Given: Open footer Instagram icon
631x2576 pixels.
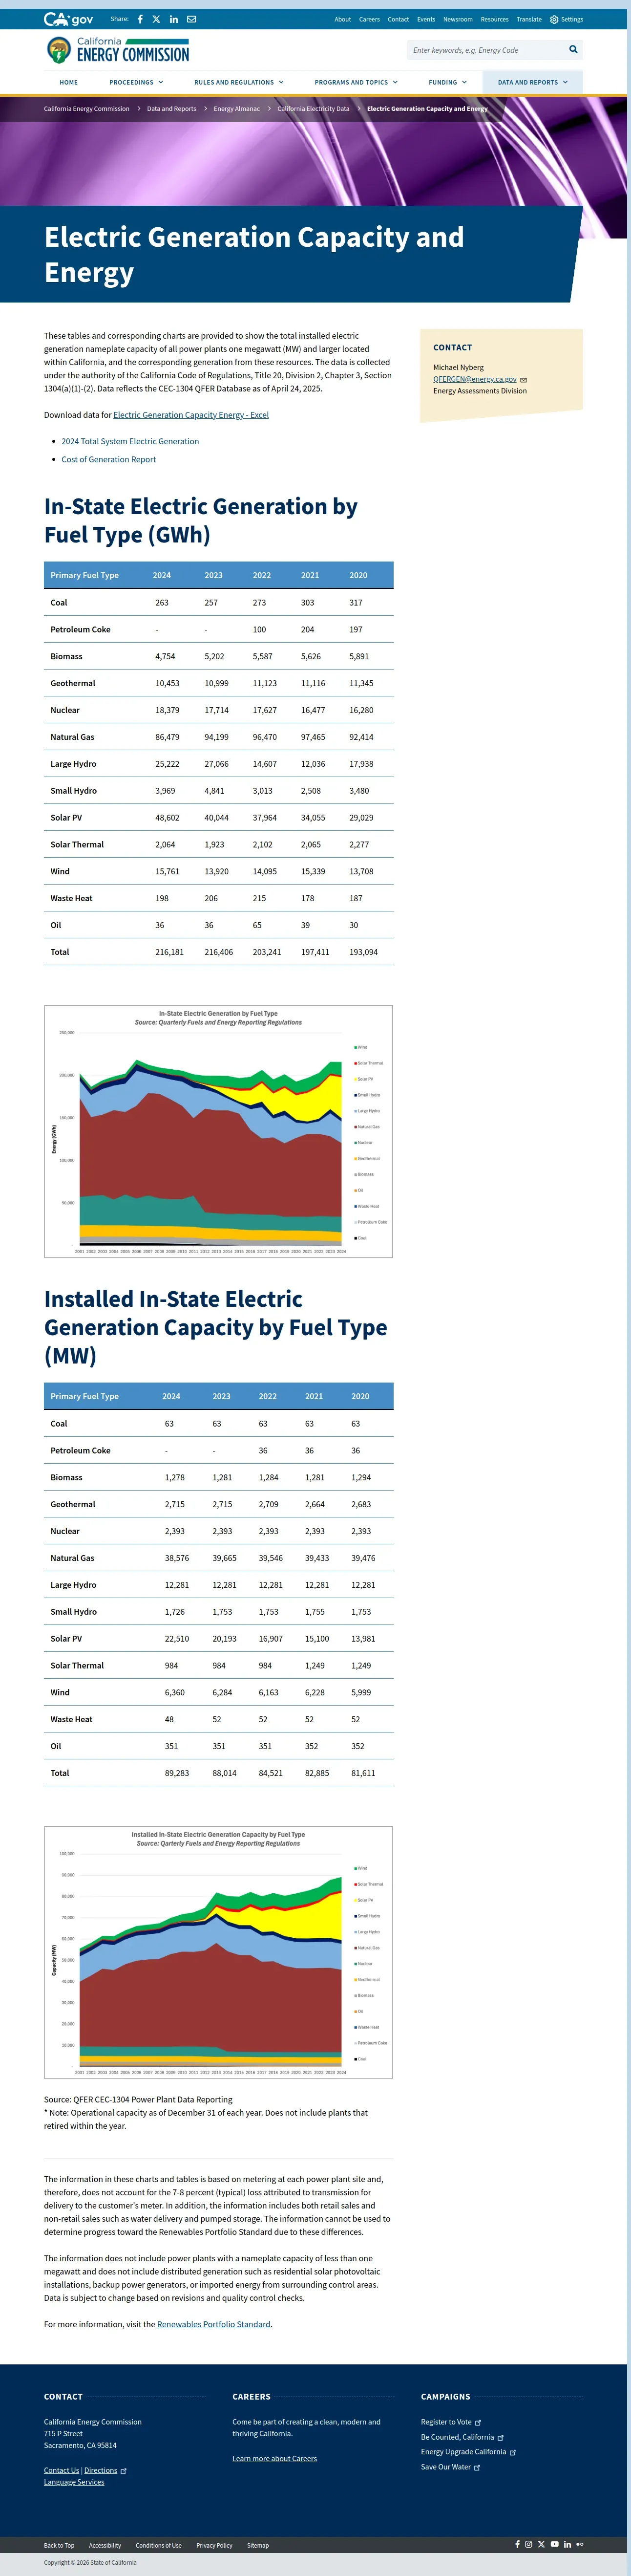Looking at the screenshot, I should [x=529, y=2544].
